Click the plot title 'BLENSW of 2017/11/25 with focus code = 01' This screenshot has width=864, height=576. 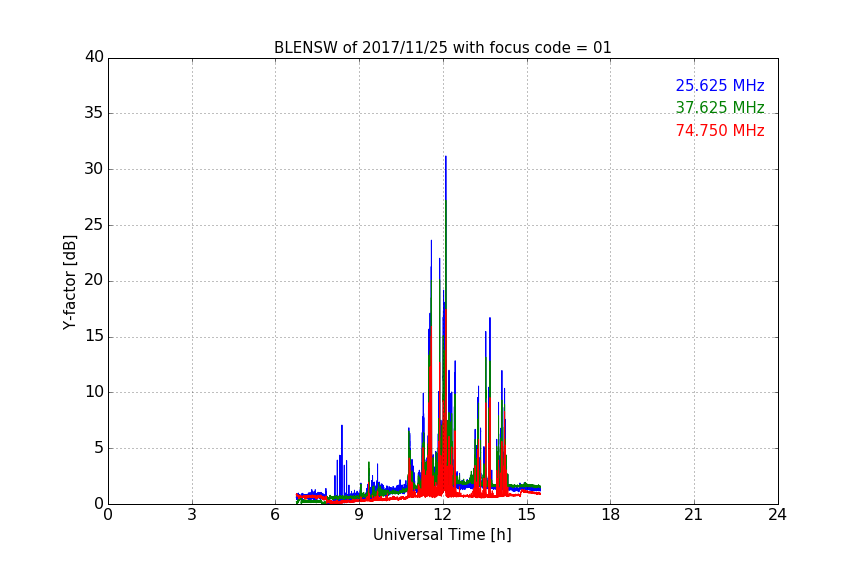pos(442,48)
